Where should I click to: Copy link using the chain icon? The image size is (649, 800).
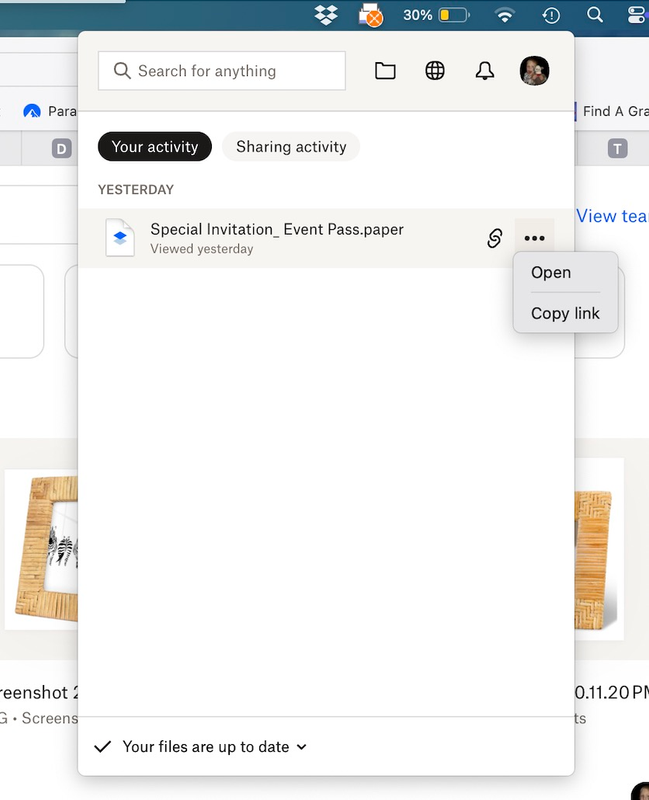pos(494,238)
